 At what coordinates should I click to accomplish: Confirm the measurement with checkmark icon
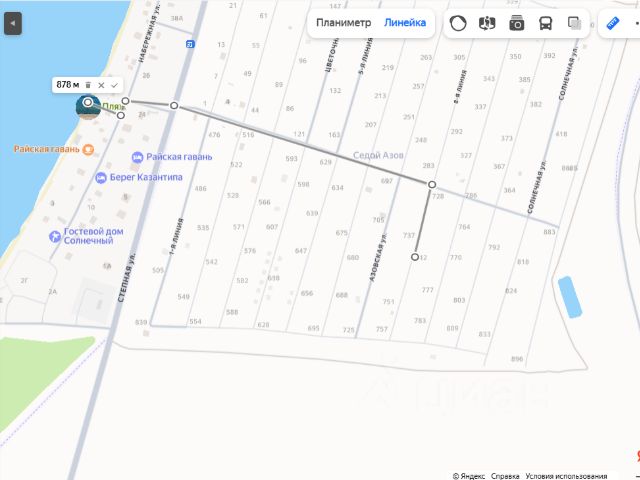pos(114,85)
